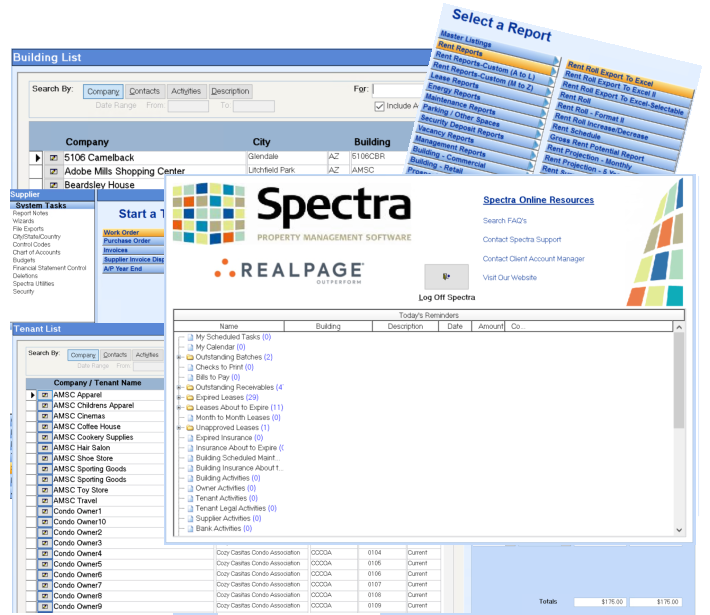Image resolution: width=710 pixels, height=615 pixels.
Task: Open Spectra Utilities system task
Action: pyautogui.click(x=34, y=284)
